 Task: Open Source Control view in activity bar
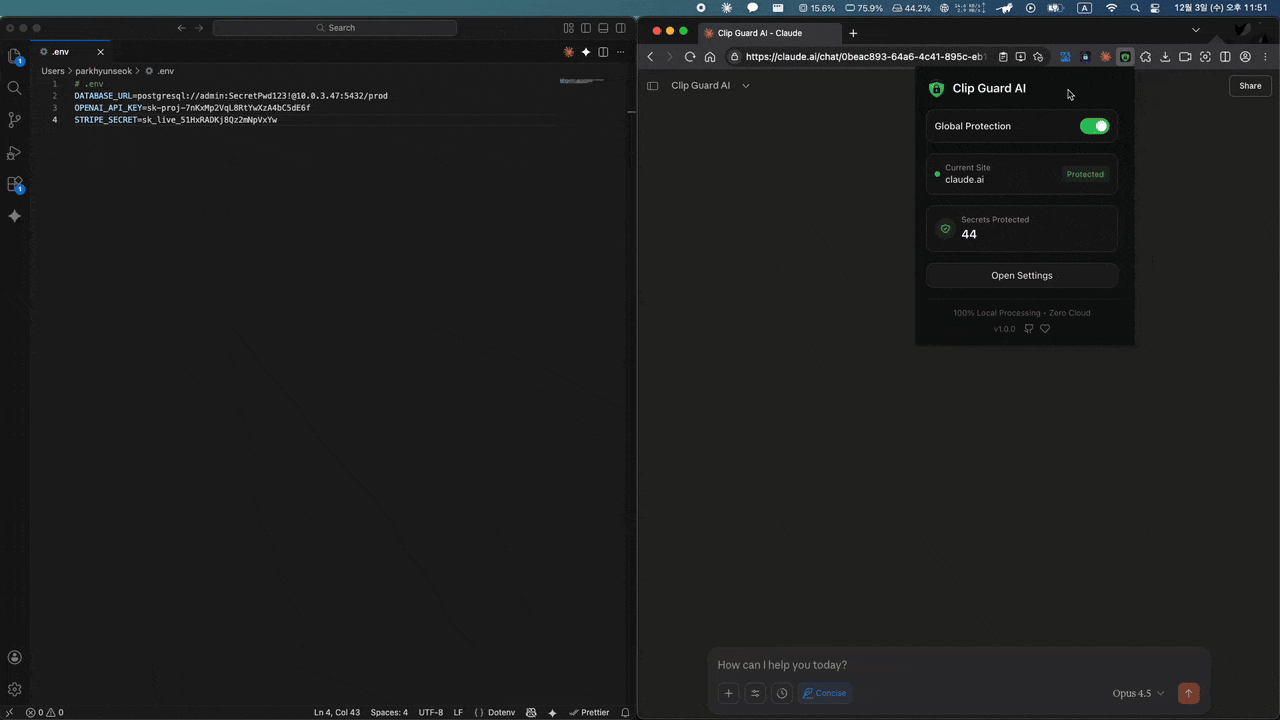14,120
